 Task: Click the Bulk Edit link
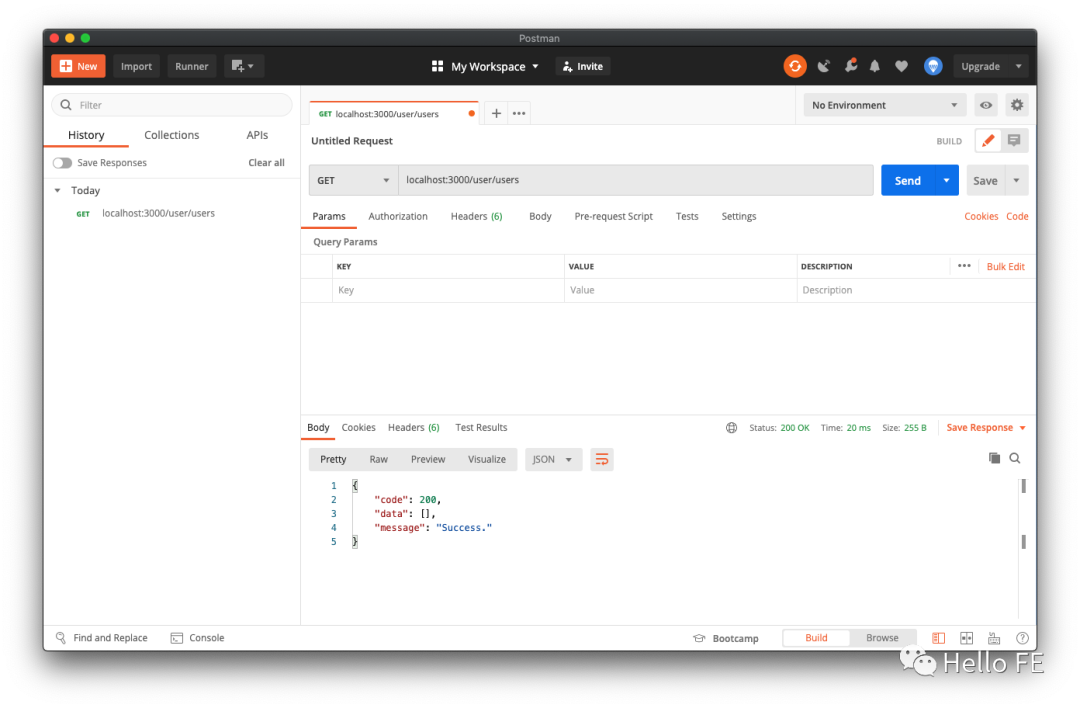coord(1006,267)
